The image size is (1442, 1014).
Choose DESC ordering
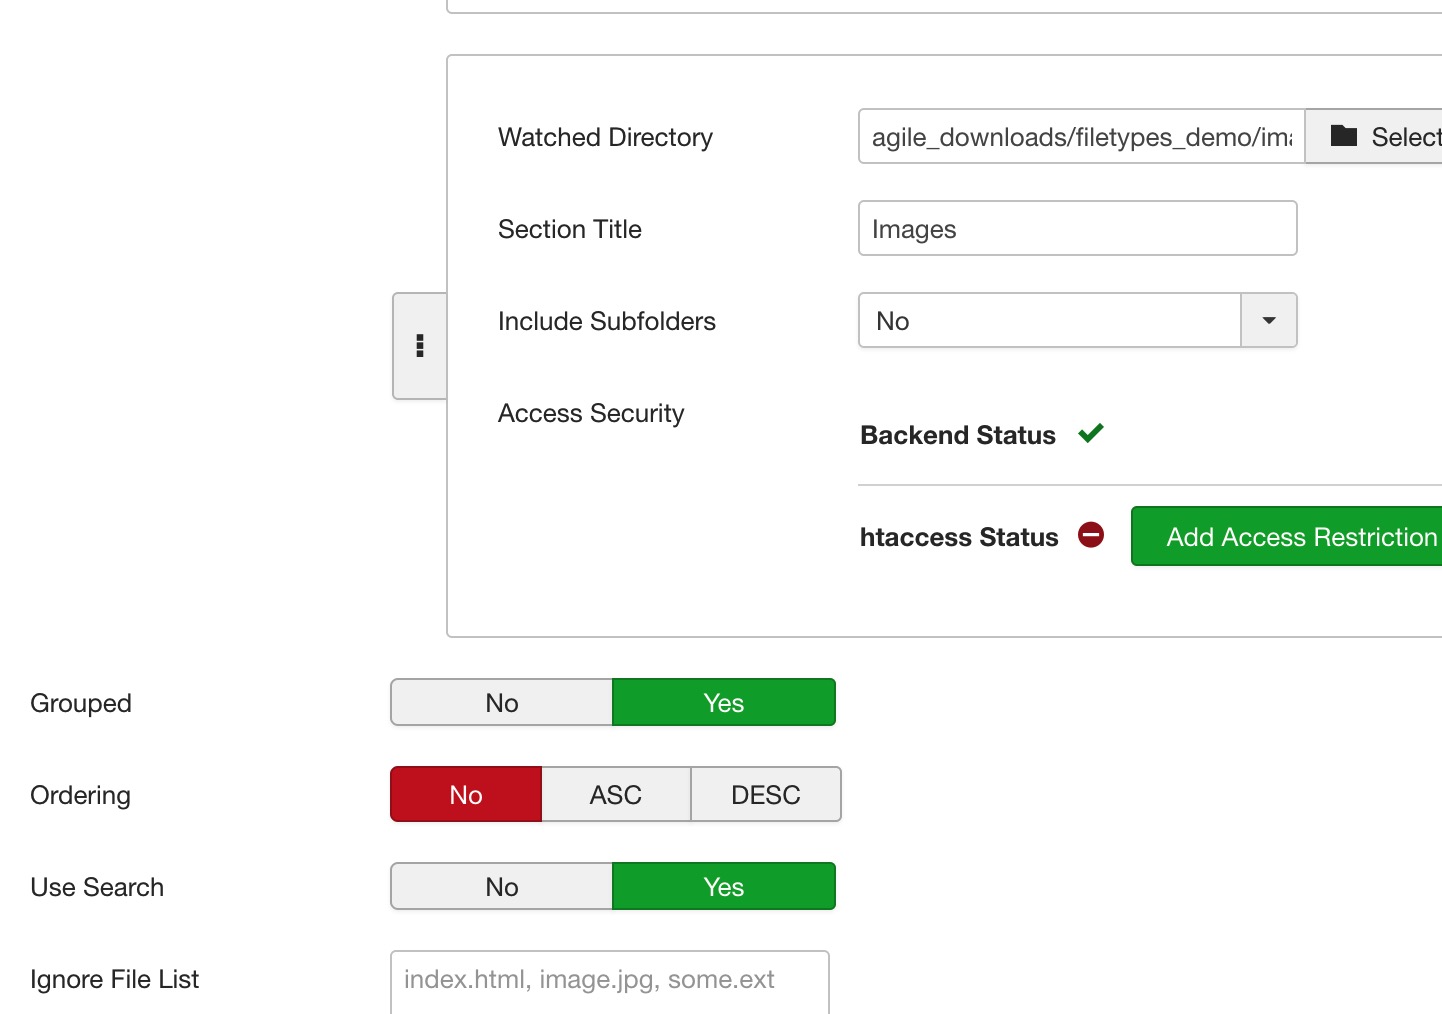pyautogui.click(x=766, y=794)
